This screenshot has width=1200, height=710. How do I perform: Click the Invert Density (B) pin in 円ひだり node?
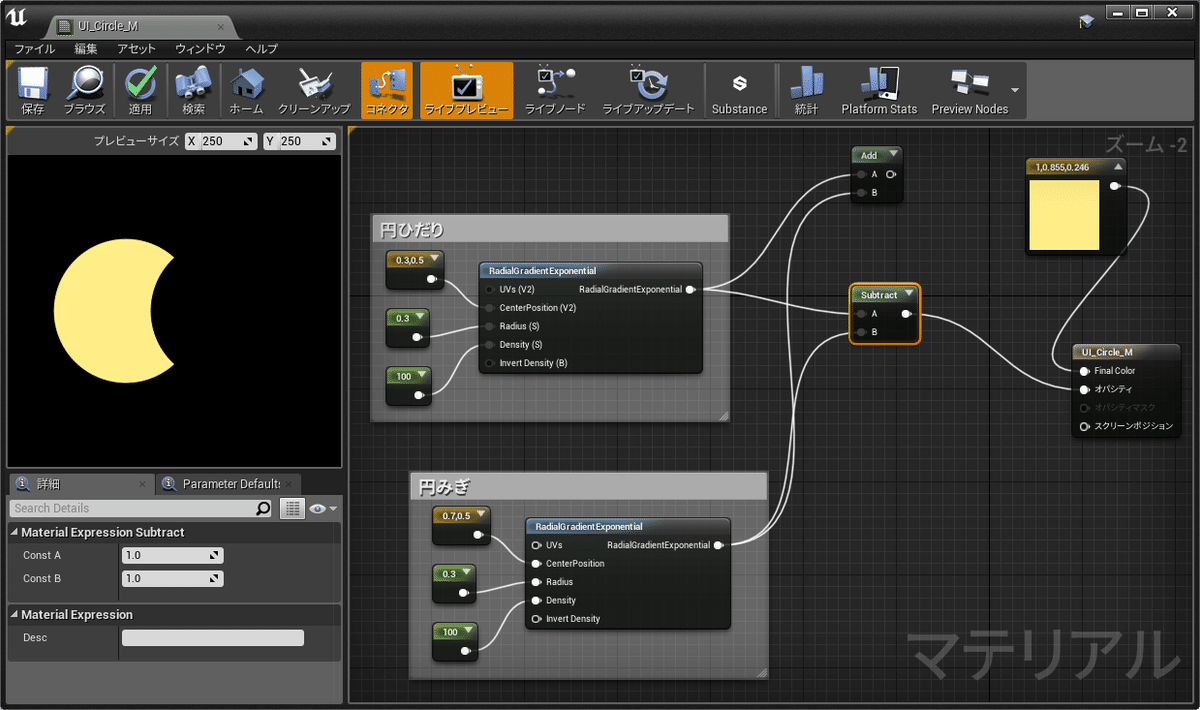(x=489, y=363)
